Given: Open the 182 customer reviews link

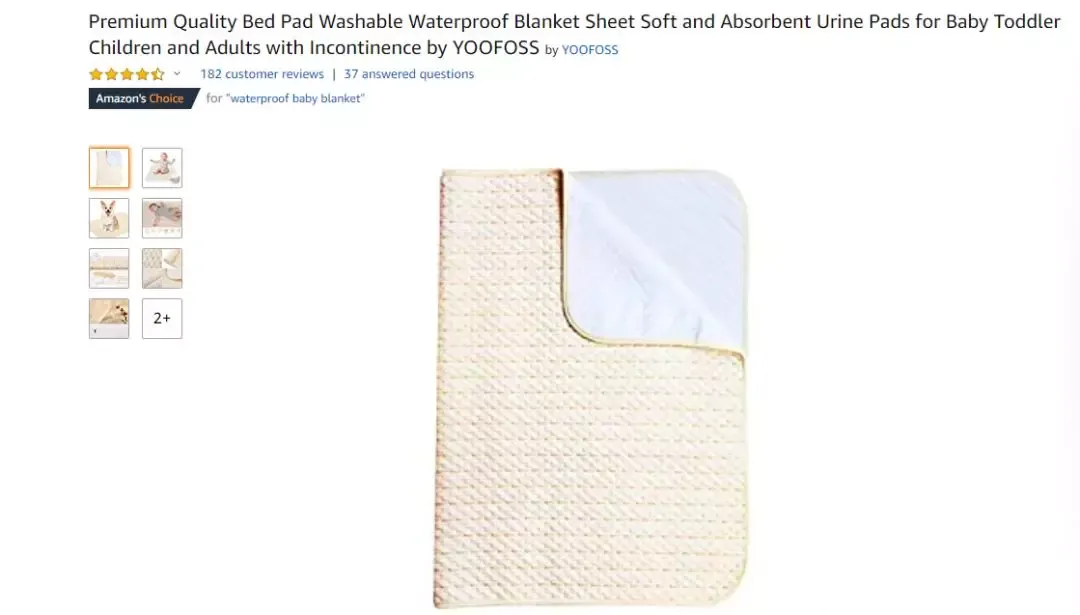Looking at the screenshot, I should point(262,74).
